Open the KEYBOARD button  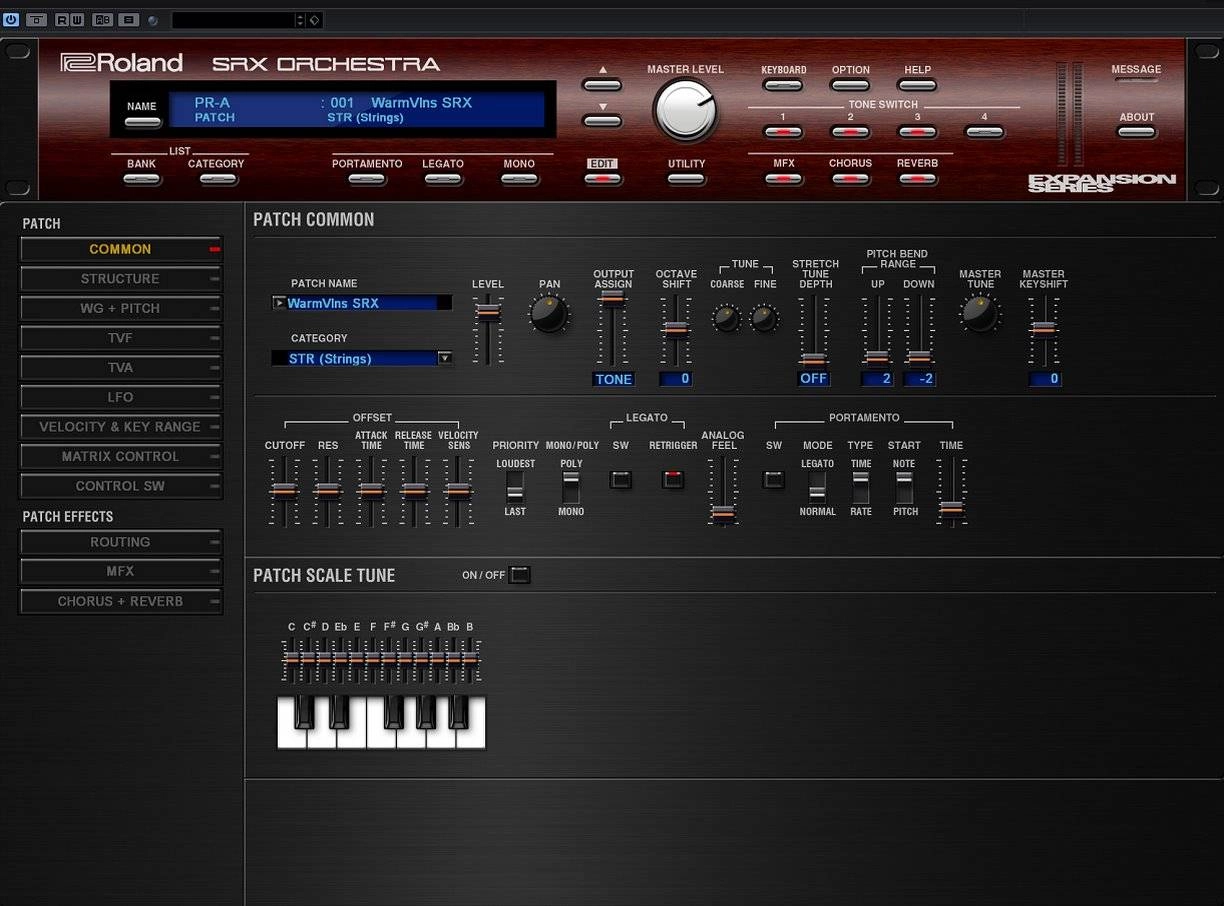[x=783, y=86]
